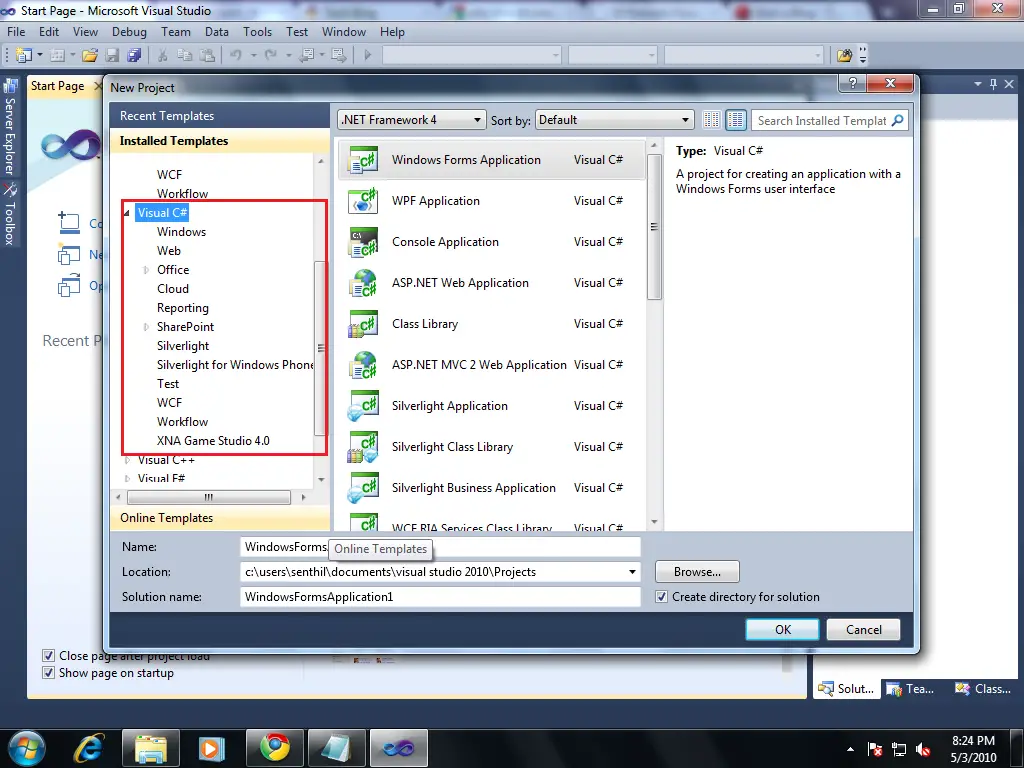Click the project Name input field

coord(440,547)
